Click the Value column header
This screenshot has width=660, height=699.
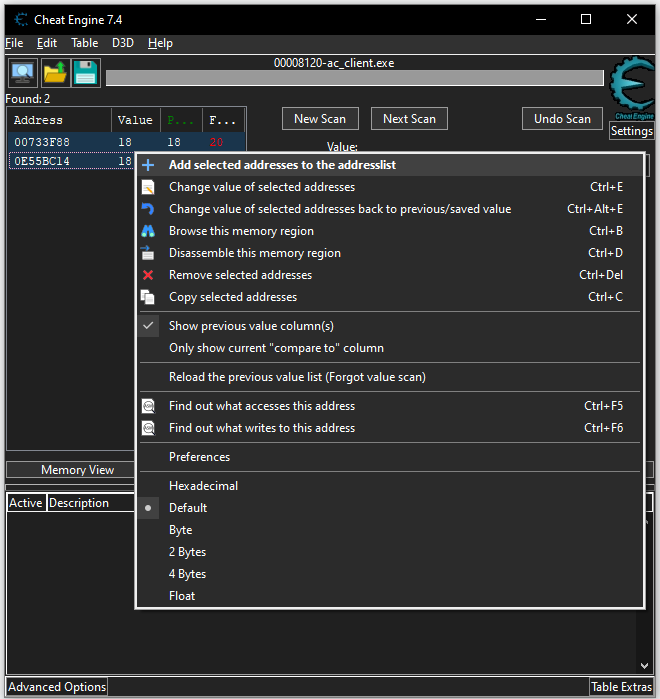(x=135, y=120)
